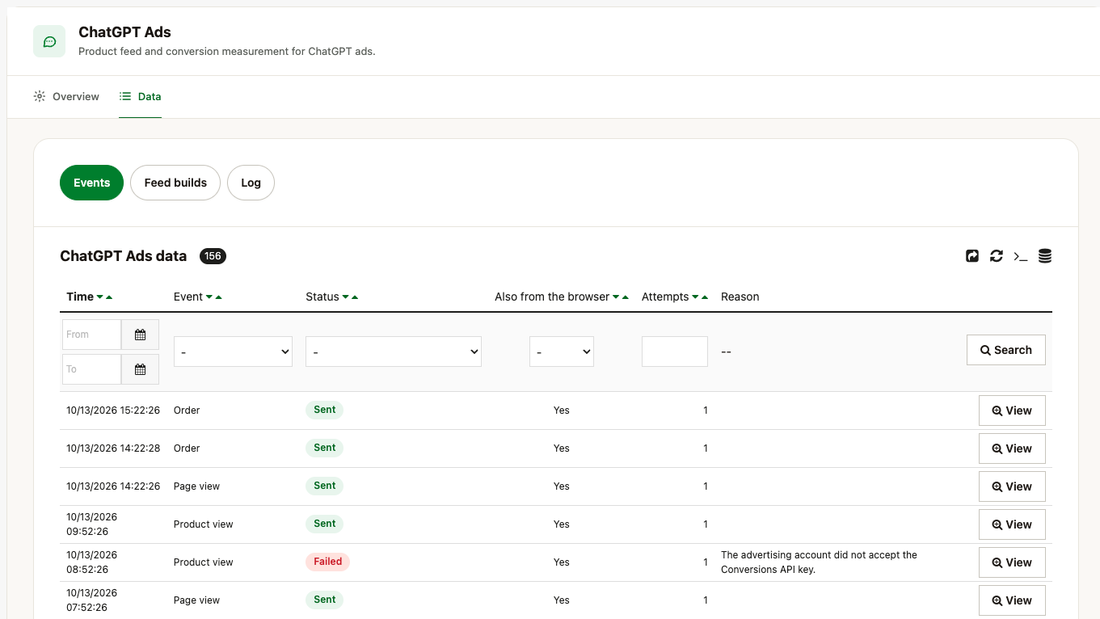Open the To date calendar picker
Image resolution: width=1100 pixels, height=619 pixels.
coord(140,369)
